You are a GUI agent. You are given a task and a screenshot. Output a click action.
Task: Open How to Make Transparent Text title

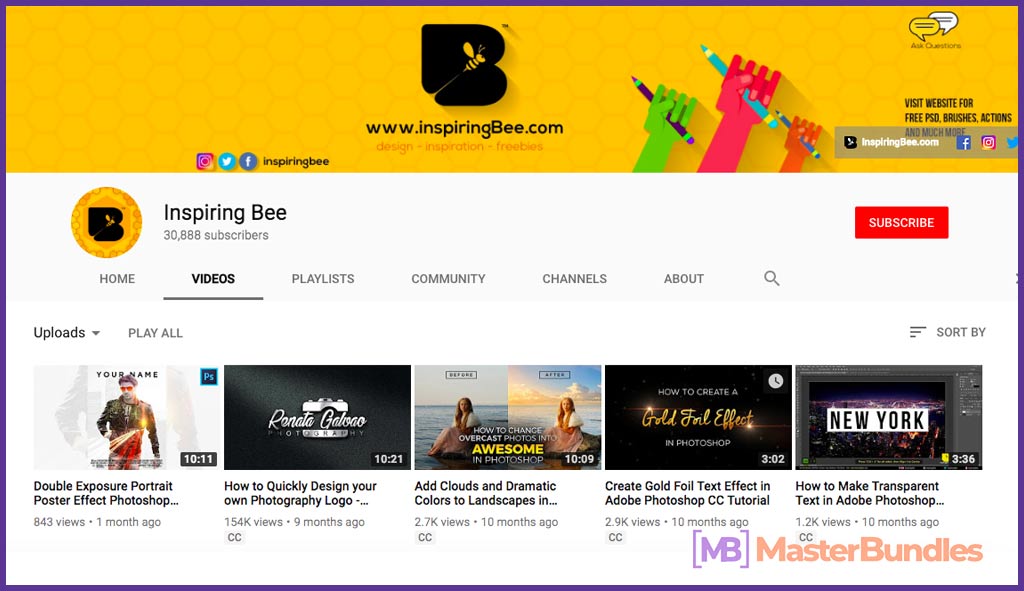click(869, 493)
